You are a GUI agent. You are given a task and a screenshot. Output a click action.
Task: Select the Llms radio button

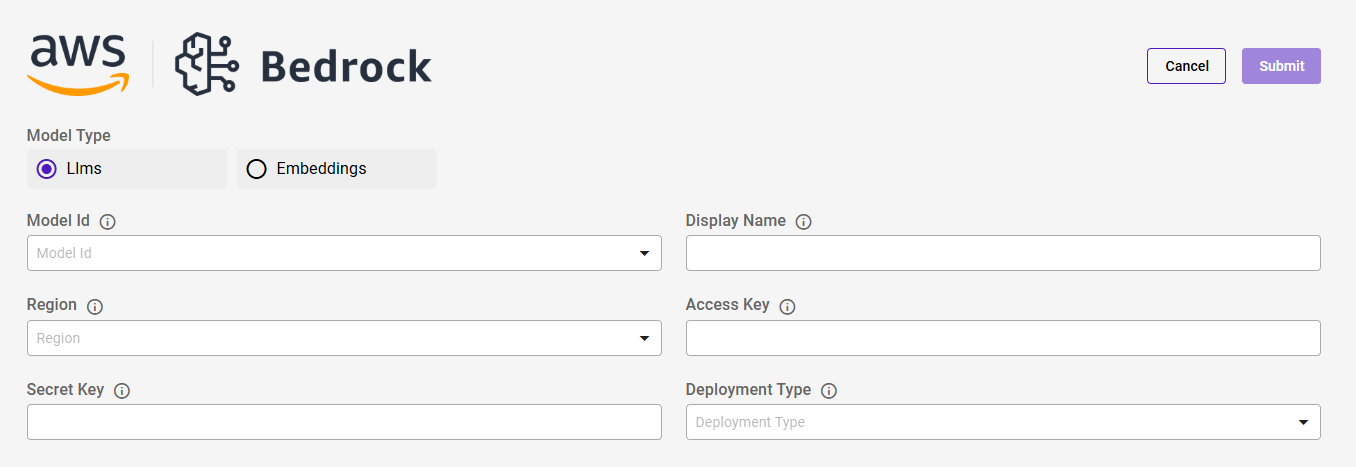point(46,169)
